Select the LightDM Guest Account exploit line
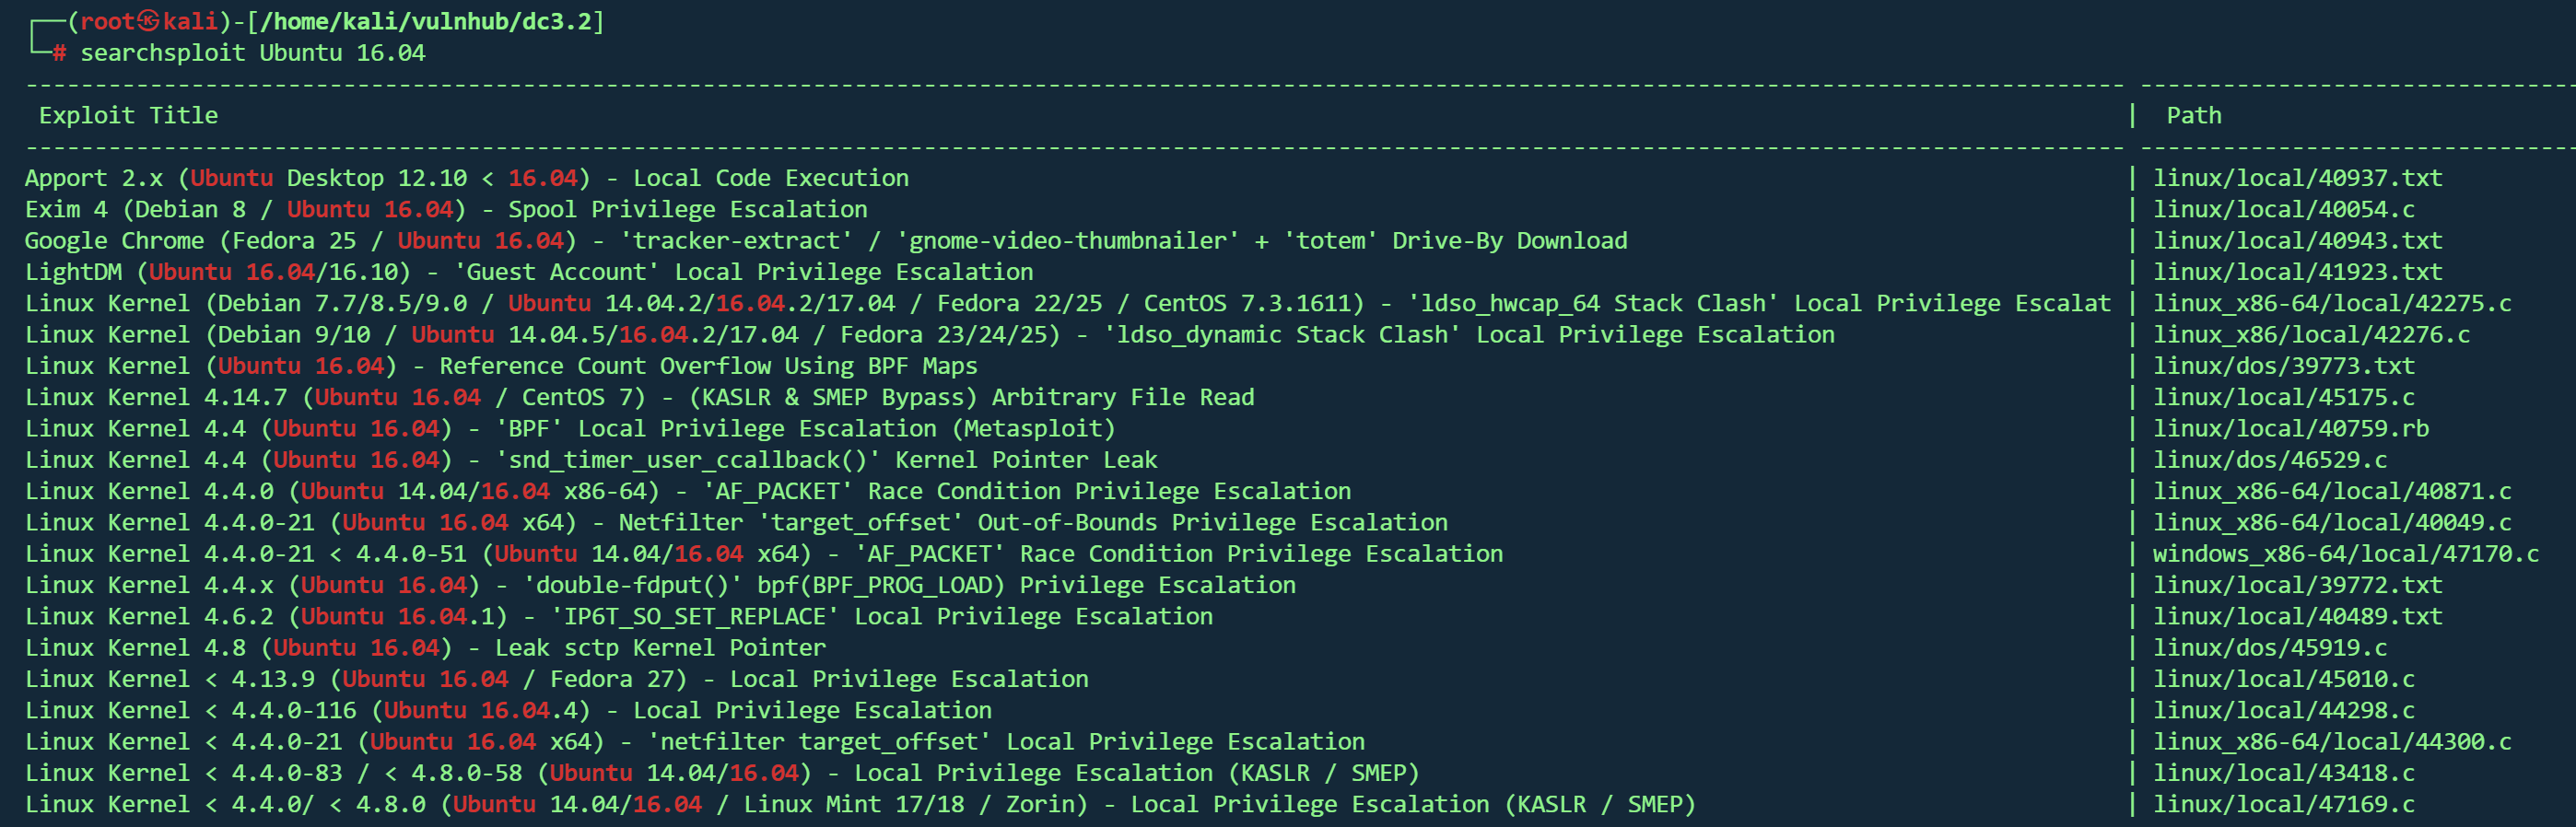 click(x=528, y=272)
